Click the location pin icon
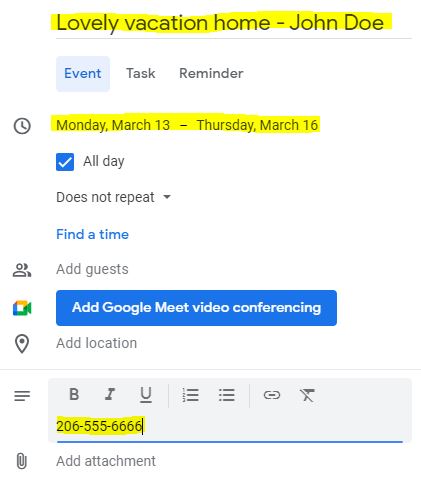 coord(22,344)
